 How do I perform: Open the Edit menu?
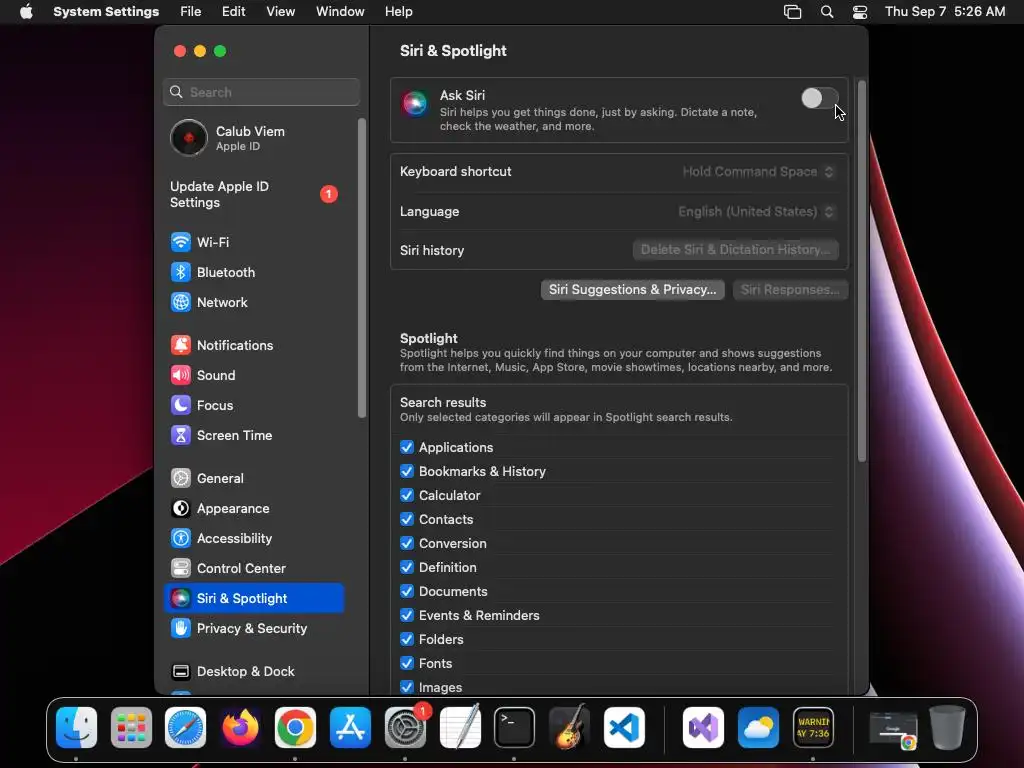[233, 12]
